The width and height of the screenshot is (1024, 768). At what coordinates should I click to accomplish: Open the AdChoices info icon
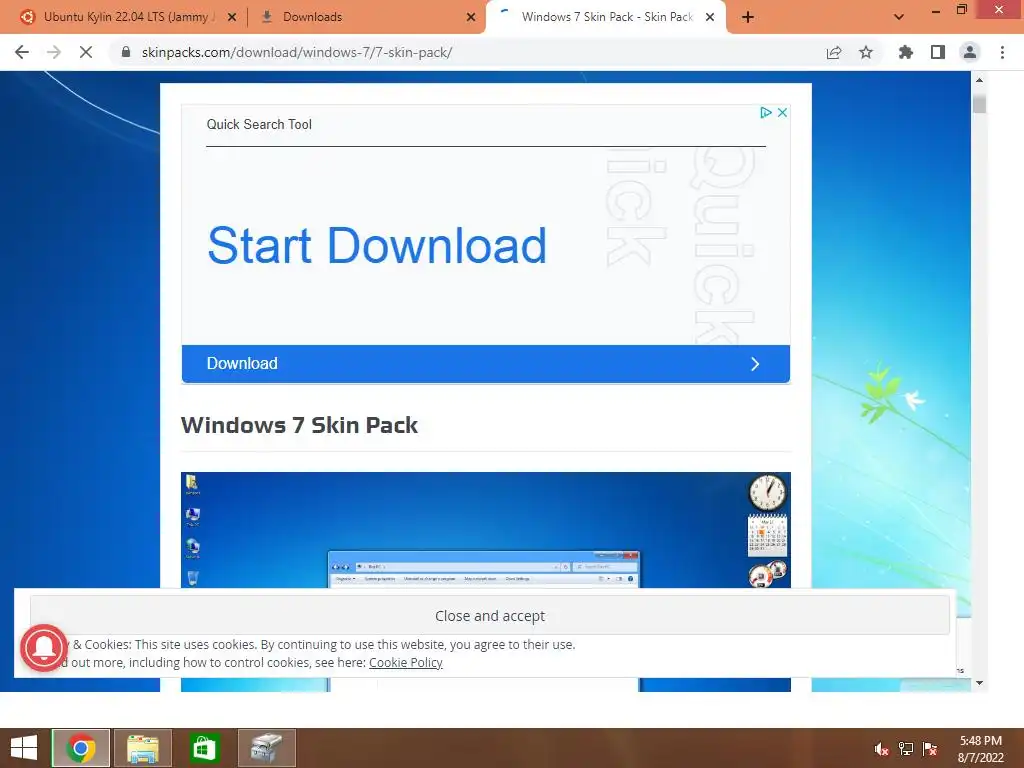pyautogui.click(x=766, y=112)
